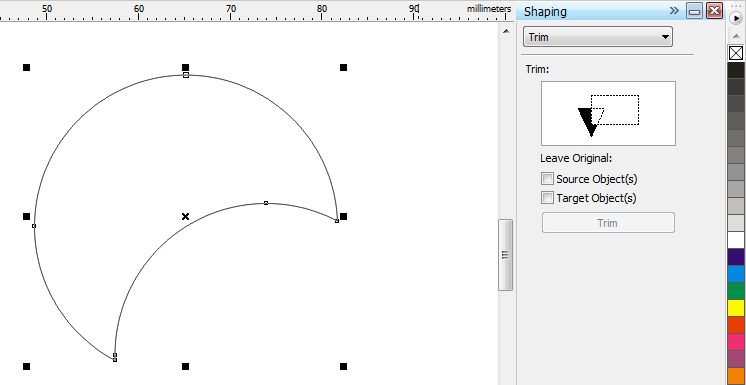The width and height of the screenshot is (746, 385).
Task: Click the millimeters ruler unit label
Action: pos(489,9)
